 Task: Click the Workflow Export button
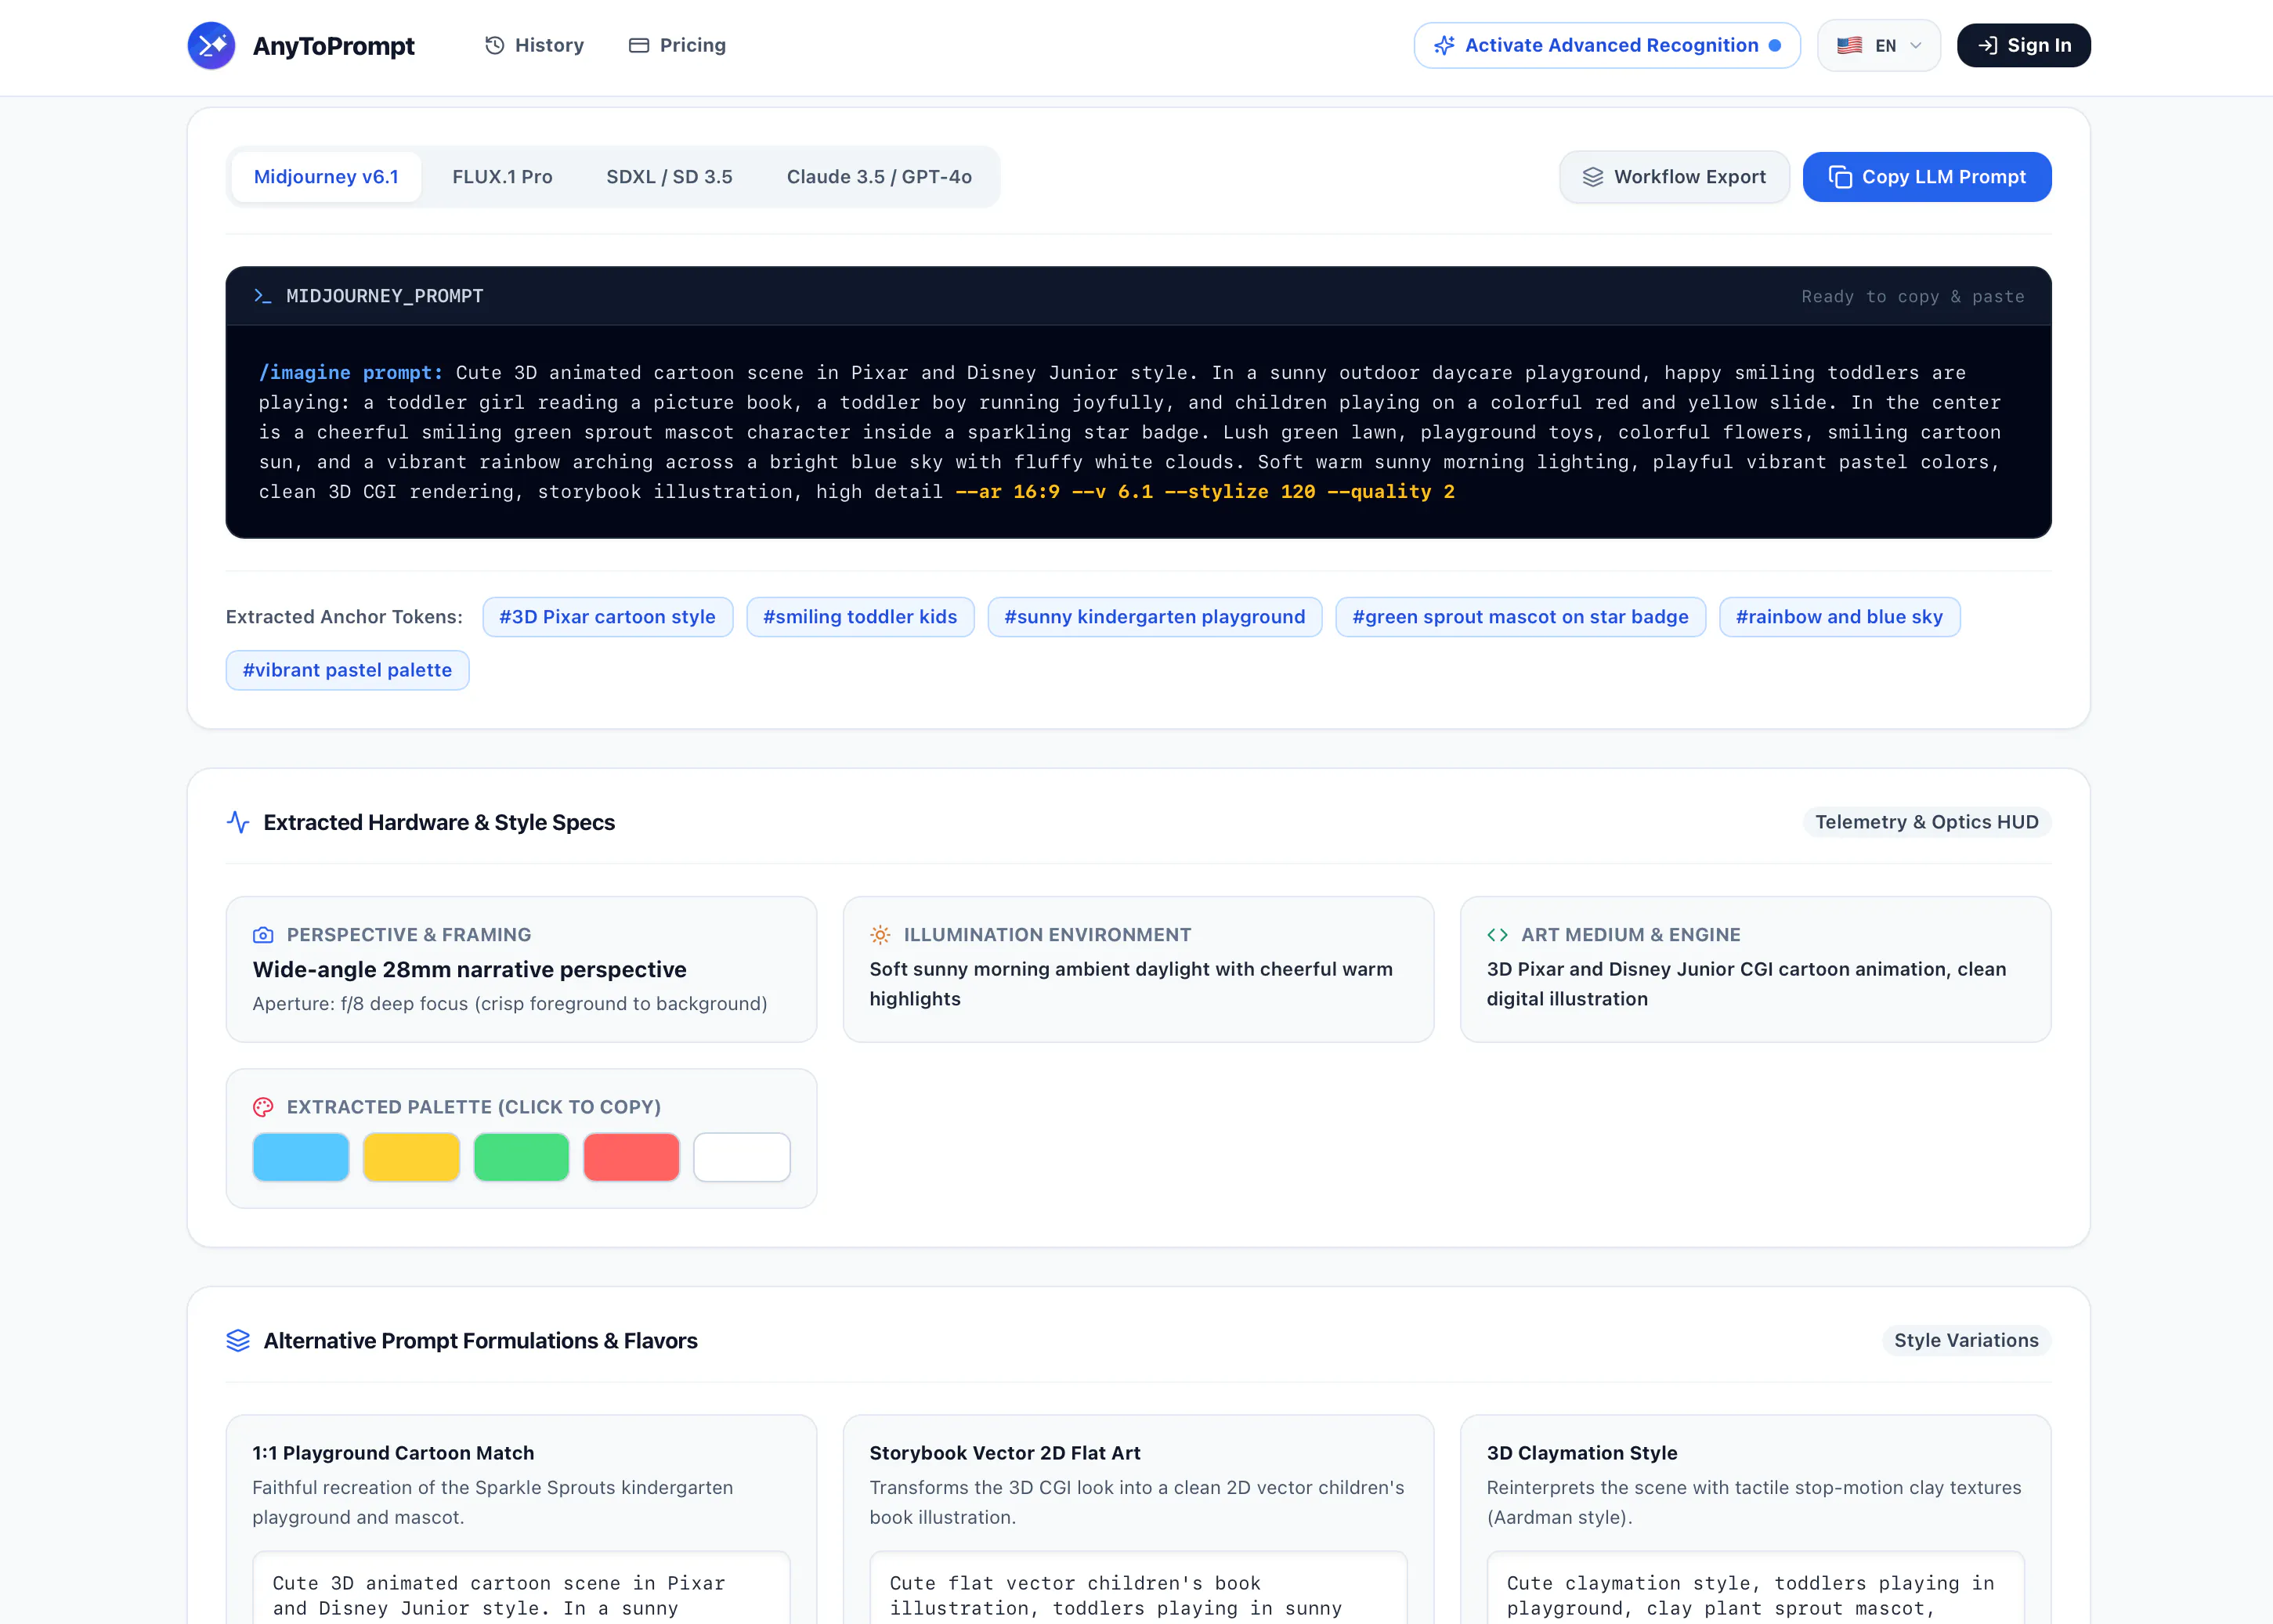1674,177
